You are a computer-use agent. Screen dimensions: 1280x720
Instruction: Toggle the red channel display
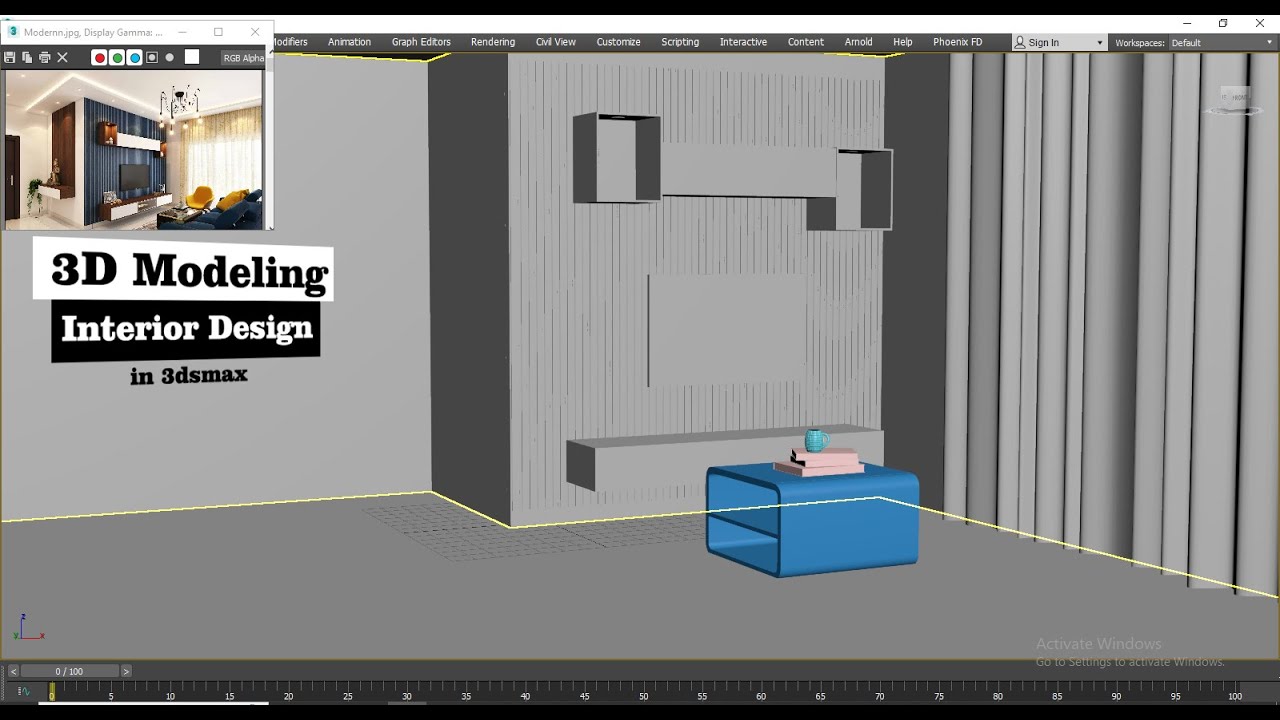pyautogui.click(x=99, y=58)
